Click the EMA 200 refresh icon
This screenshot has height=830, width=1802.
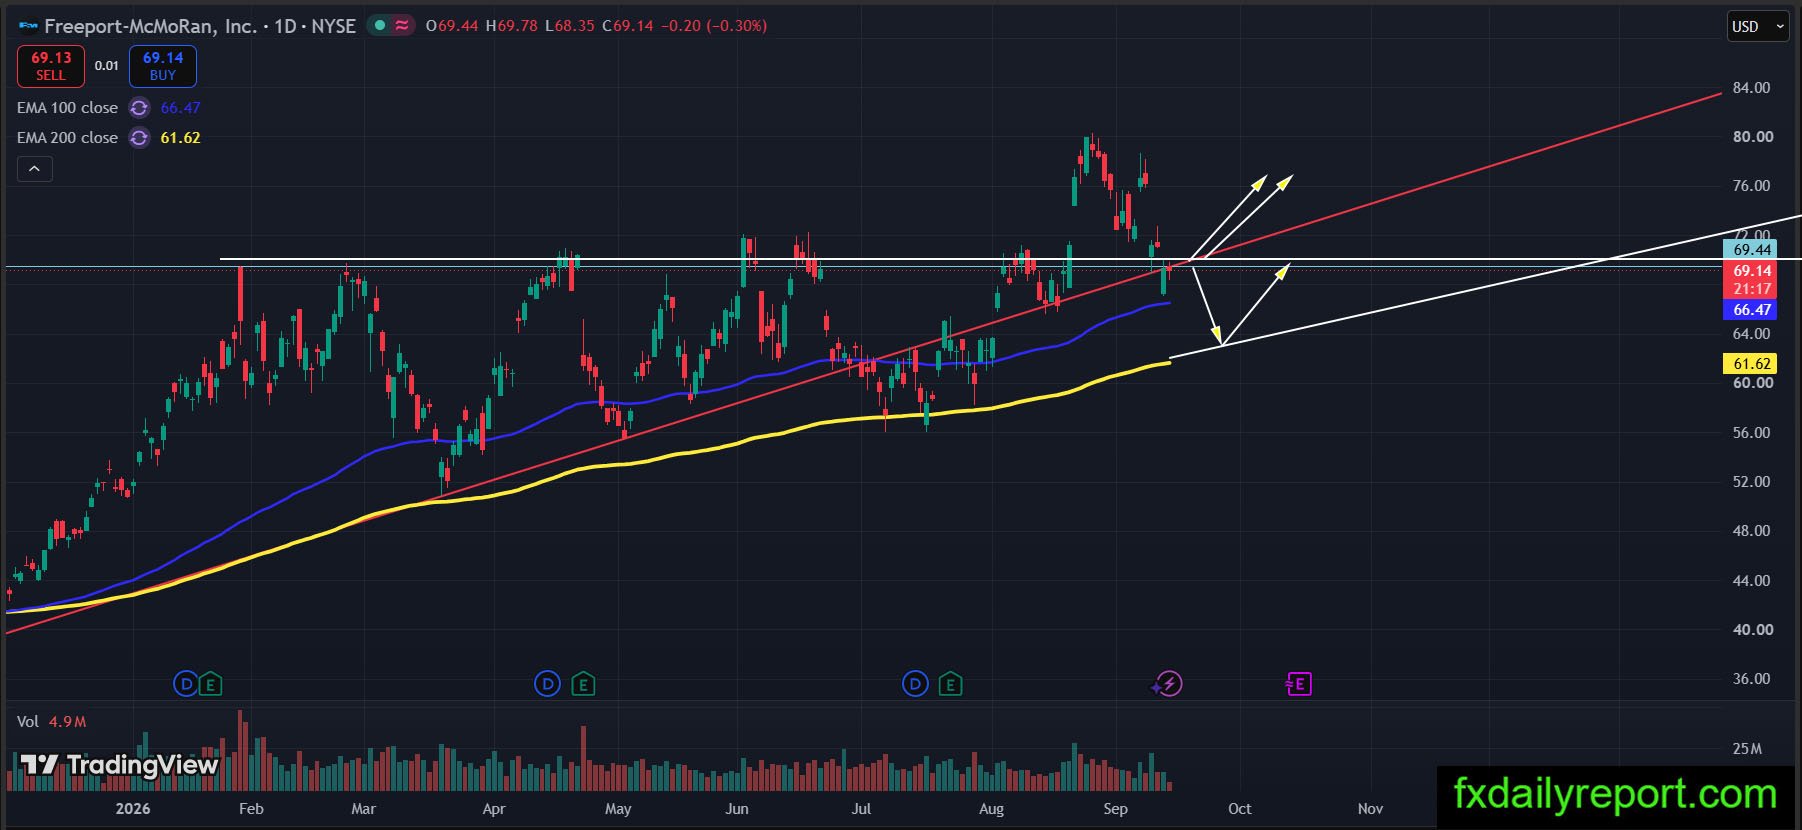click(139, 138)
